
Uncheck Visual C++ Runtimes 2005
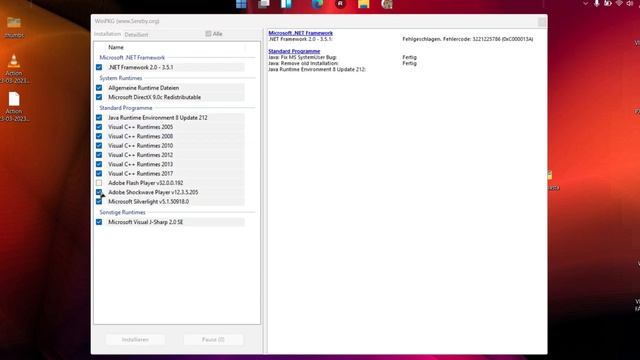pyautogui.click(x=99, y=127)
